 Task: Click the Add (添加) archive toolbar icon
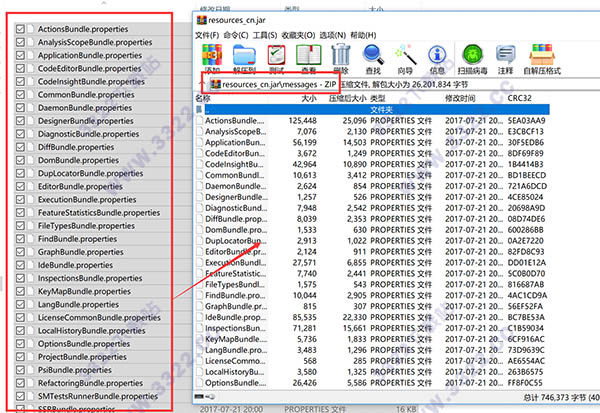(x=212, y=55)
